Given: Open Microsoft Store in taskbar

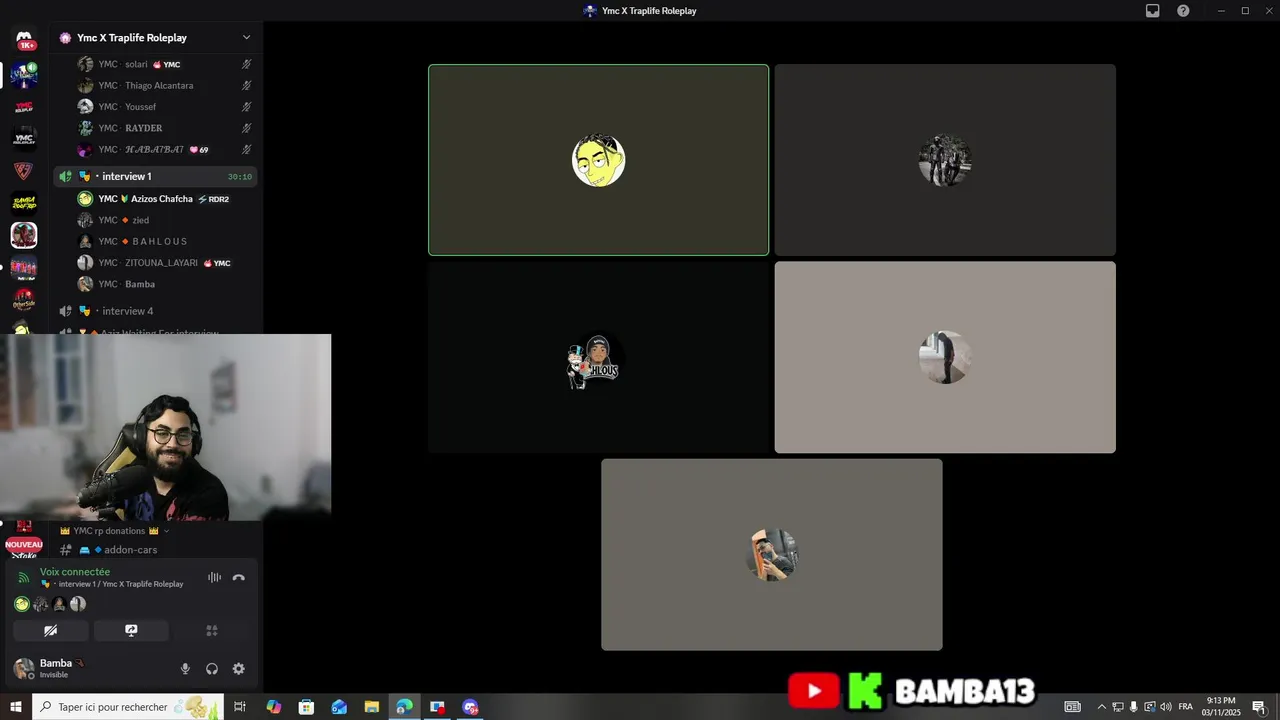Looking at the screenshot, I should [x=307, y=707].
